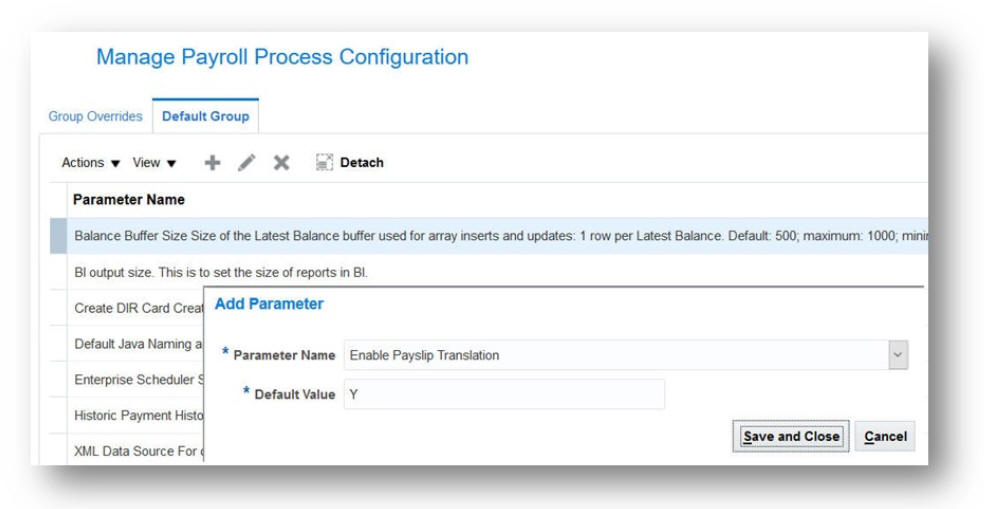The image size is (984, 509).
Task: Click the Parameter Name column header
Action: point(128,199)
